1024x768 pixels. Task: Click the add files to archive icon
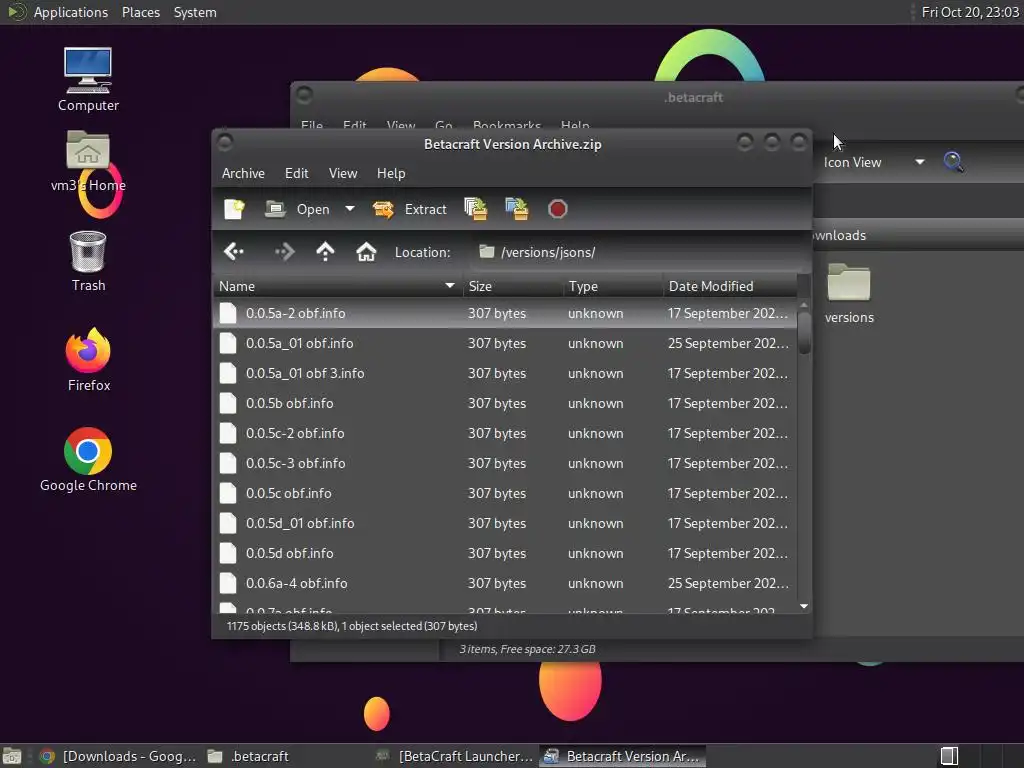click(x=475, y=209)
